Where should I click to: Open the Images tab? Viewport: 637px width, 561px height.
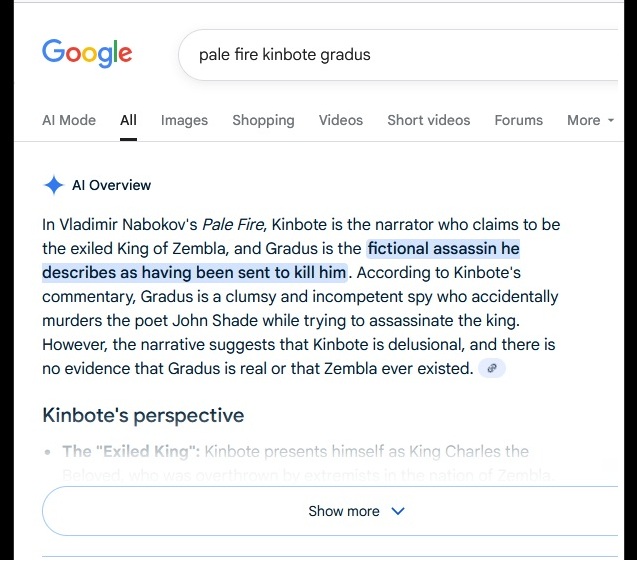pos(184,120)
